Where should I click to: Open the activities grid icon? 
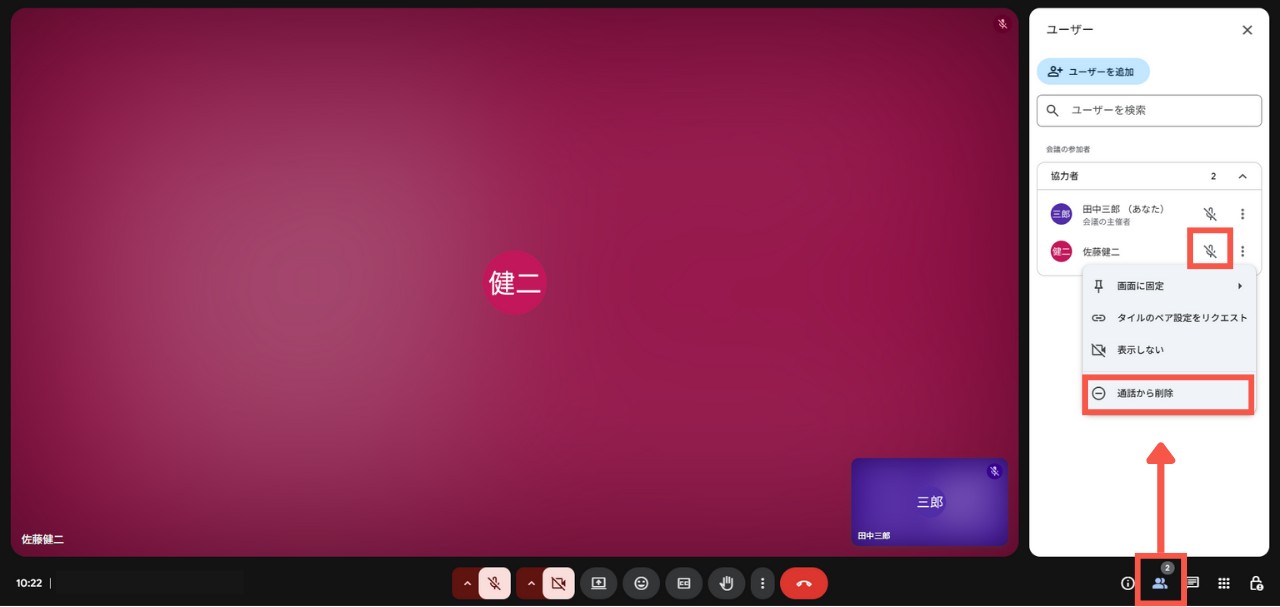point(1223,583)
